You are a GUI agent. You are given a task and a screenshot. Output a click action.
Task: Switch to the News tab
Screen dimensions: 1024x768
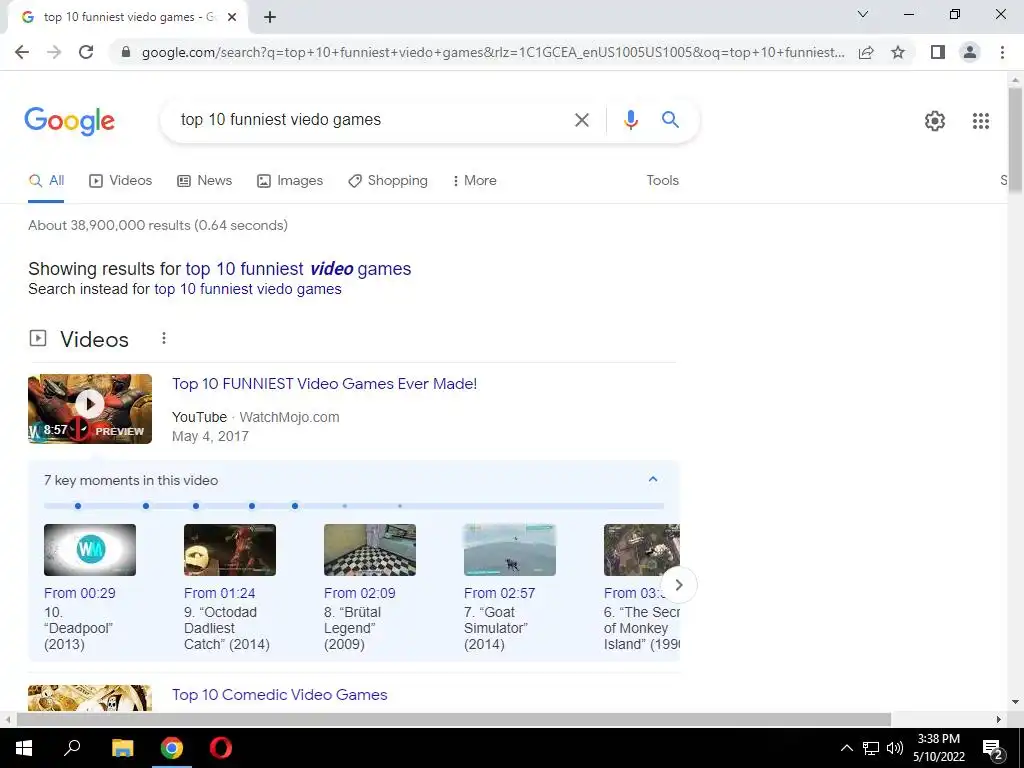click(x=204, y=181)
